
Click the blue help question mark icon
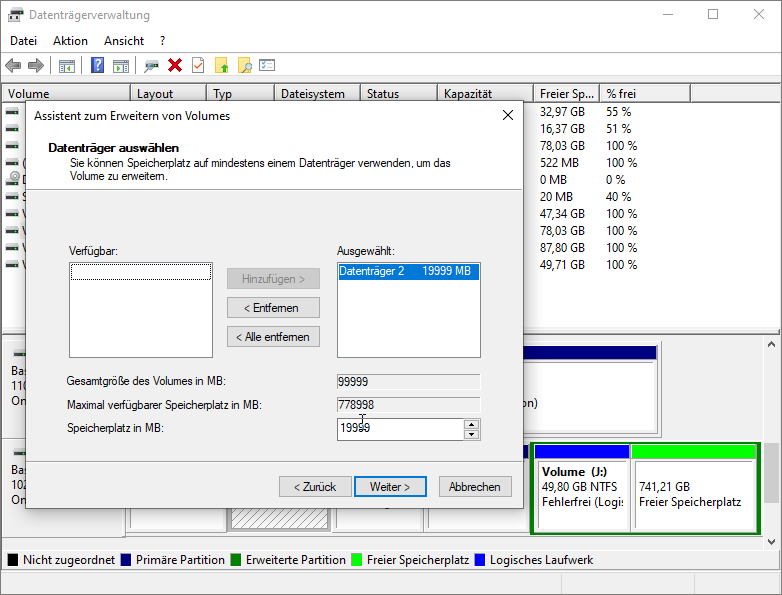pyautogui.click(x=98, y=66)
